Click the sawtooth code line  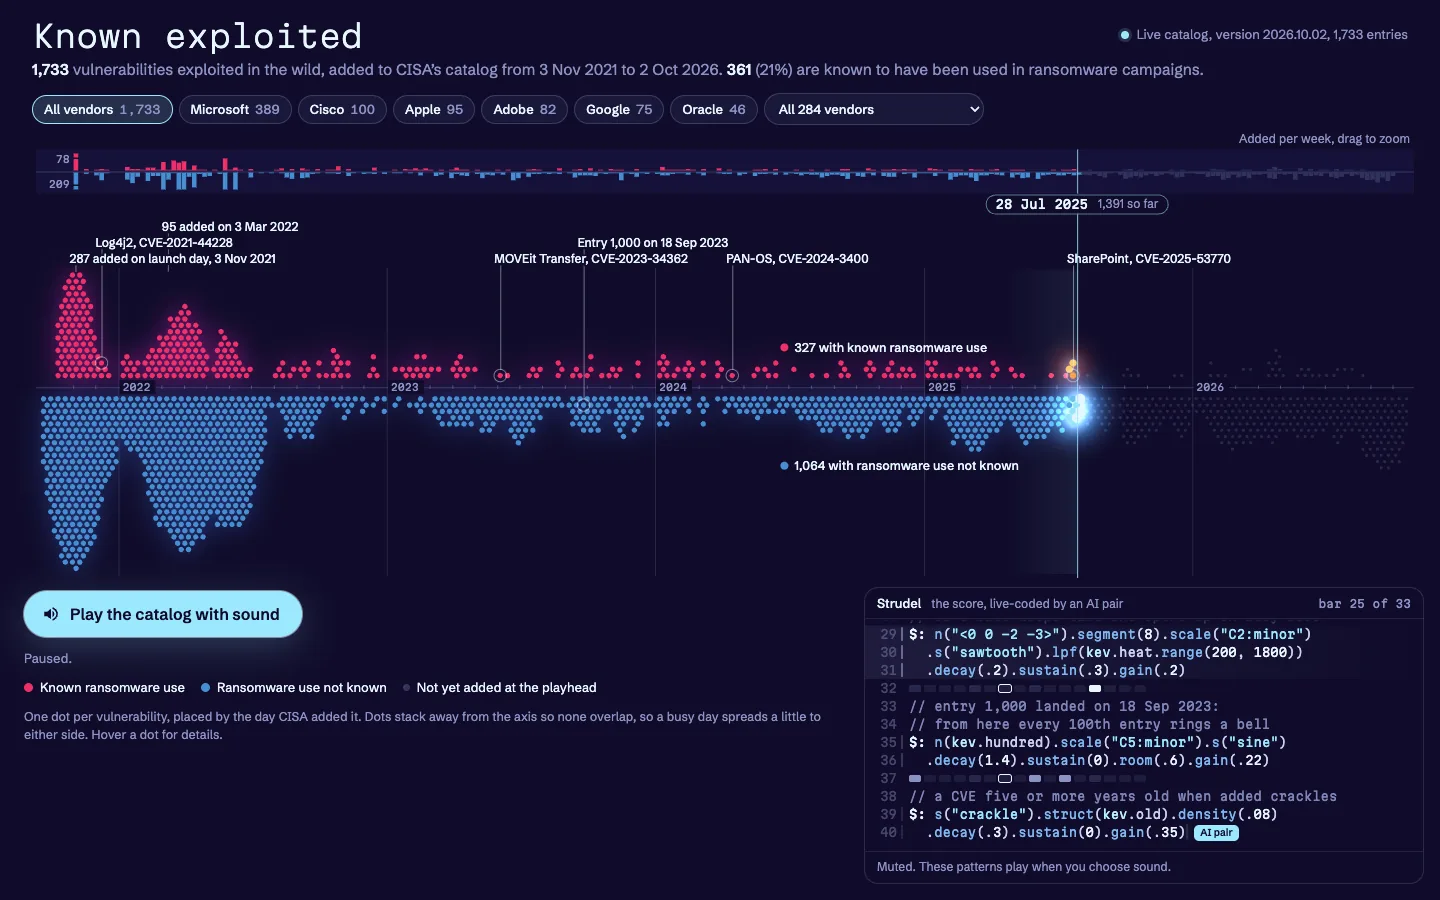[x=1114, y=652]
